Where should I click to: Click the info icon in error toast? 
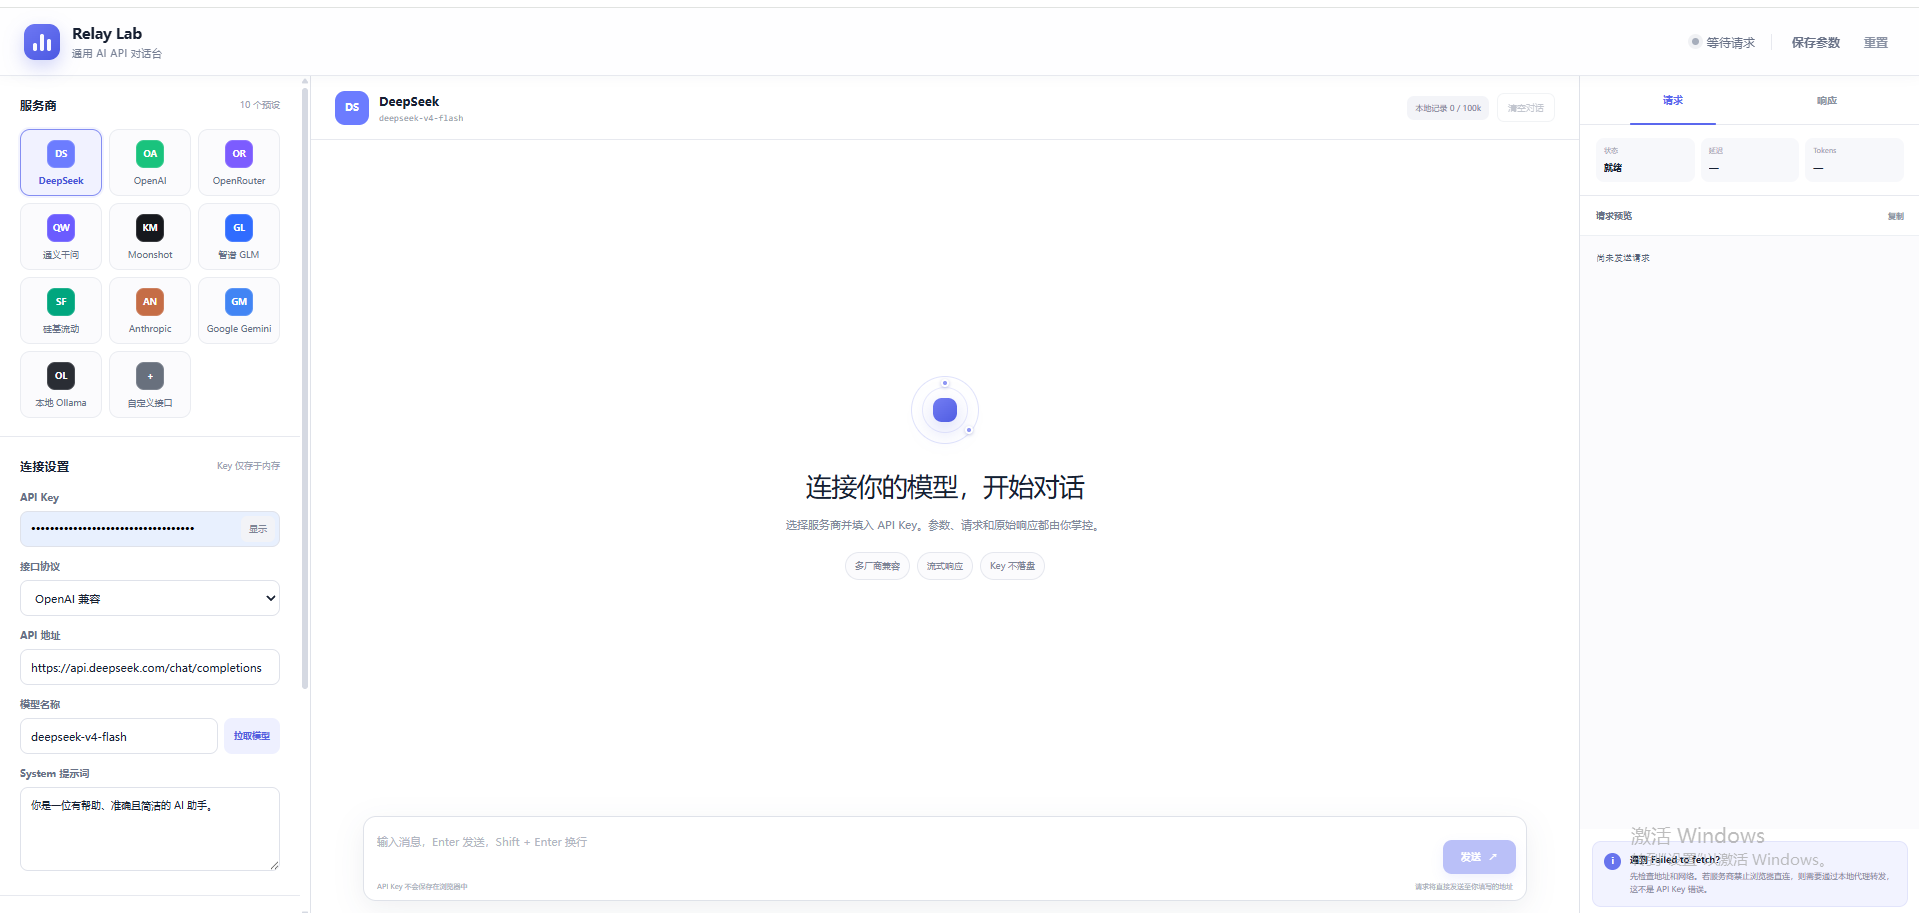coord(1612,861)
